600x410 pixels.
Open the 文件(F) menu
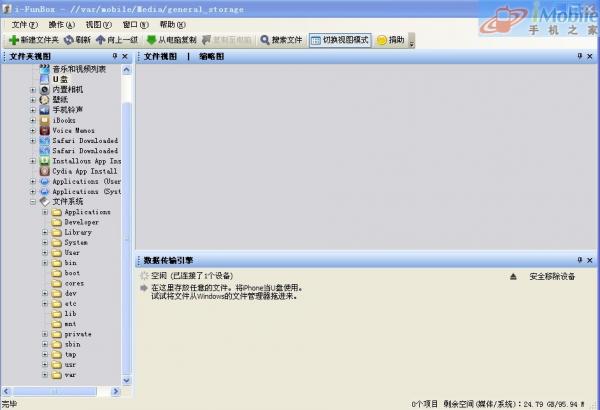point(24,25)
